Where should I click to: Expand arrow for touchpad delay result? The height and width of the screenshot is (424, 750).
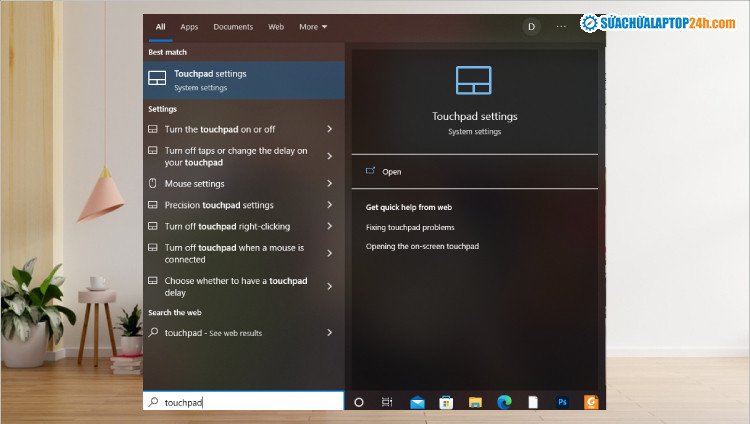click(x=330, y=286)
